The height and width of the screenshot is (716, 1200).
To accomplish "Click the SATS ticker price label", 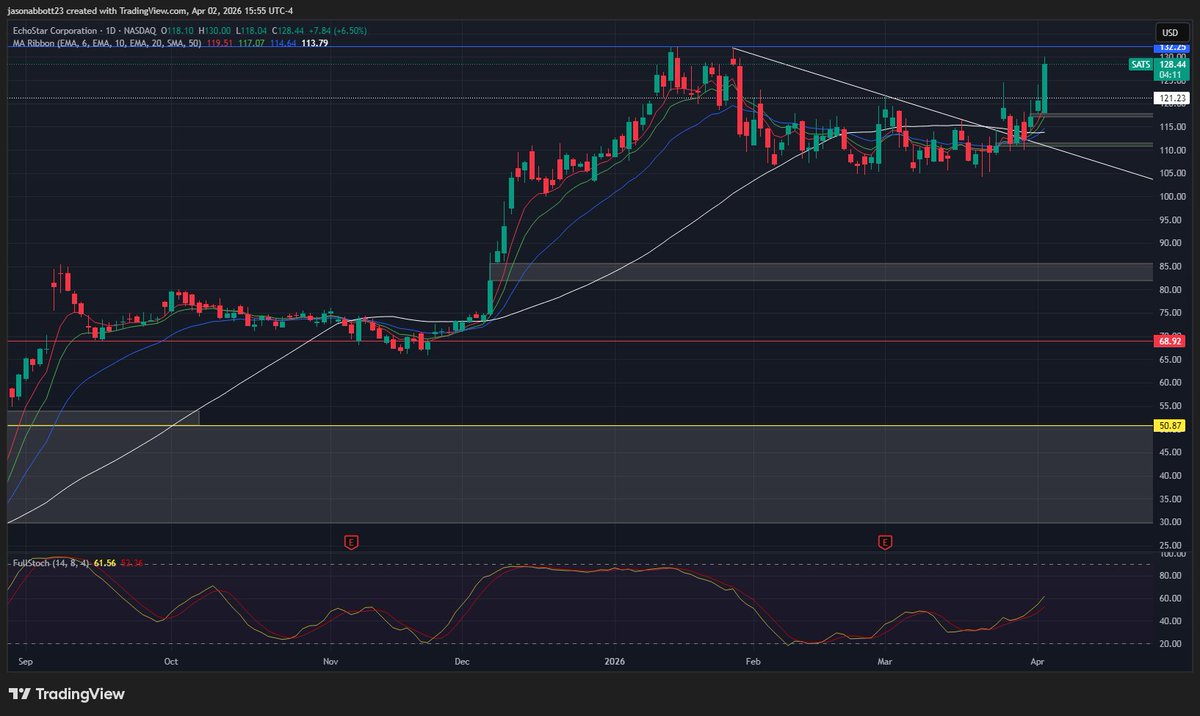I will coord(1141,64).
